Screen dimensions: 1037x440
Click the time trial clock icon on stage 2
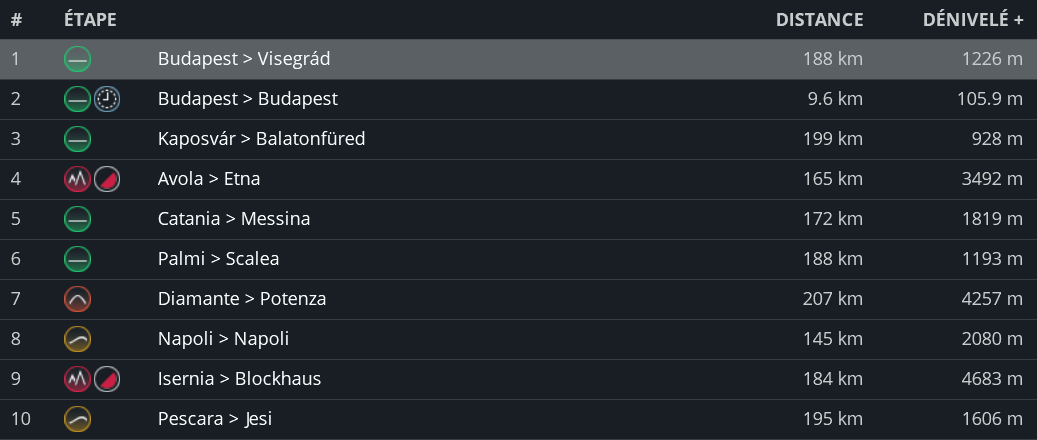point(107,99)
